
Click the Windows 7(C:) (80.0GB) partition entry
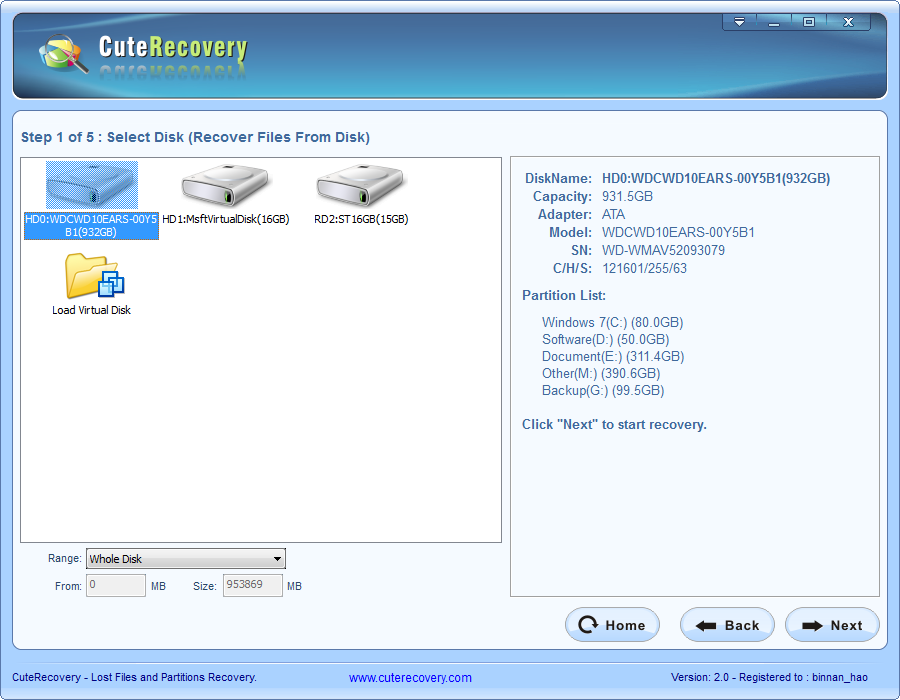(x=612, y=322)
